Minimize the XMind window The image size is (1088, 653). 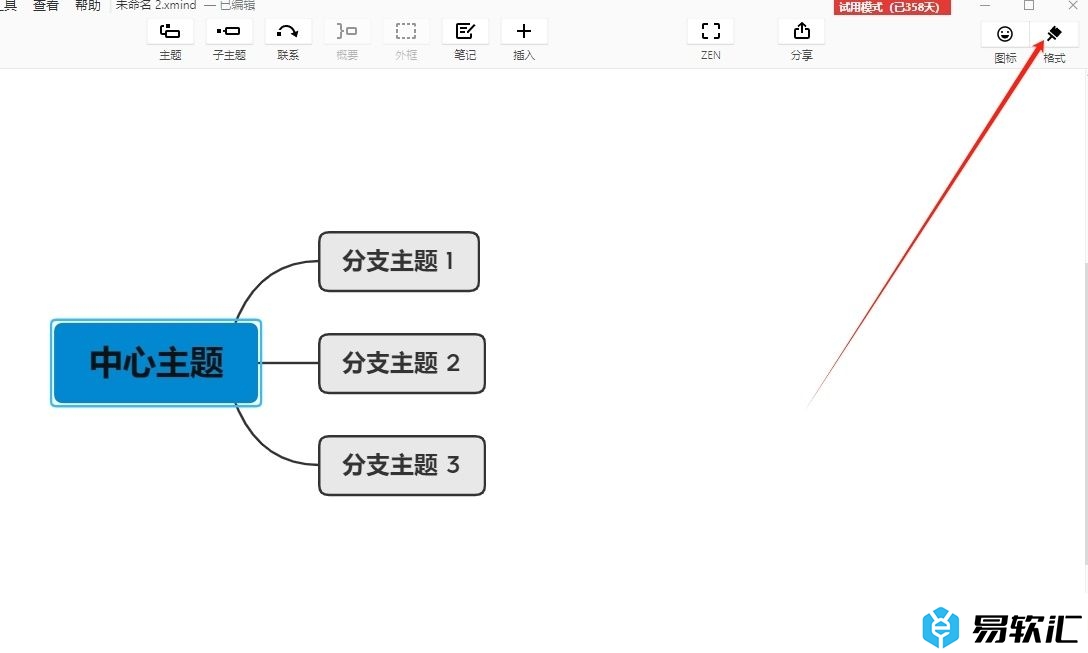tap(985, 6)
